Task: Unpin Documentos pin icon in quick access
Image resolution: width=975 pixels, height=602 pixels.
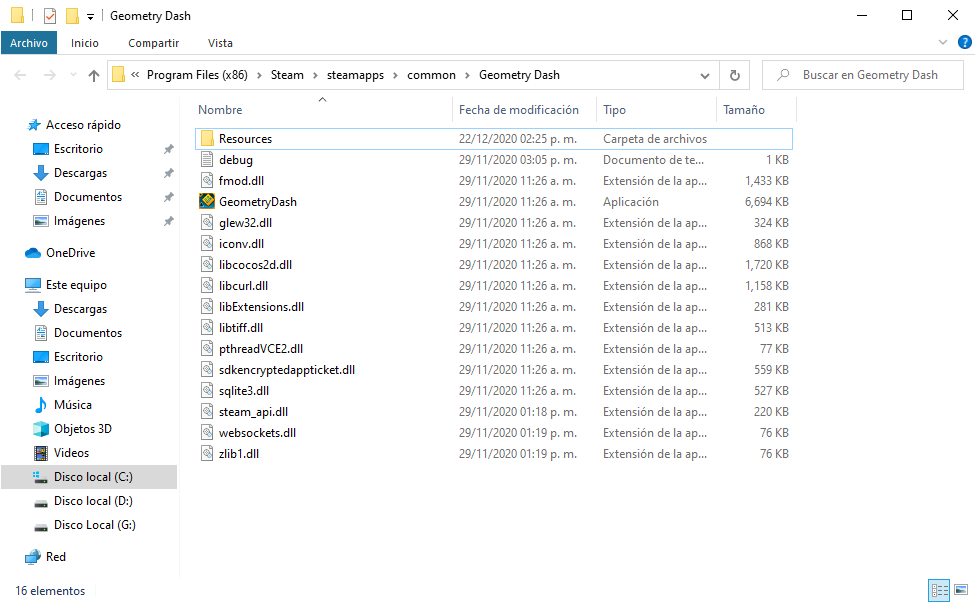Action: 169,197
